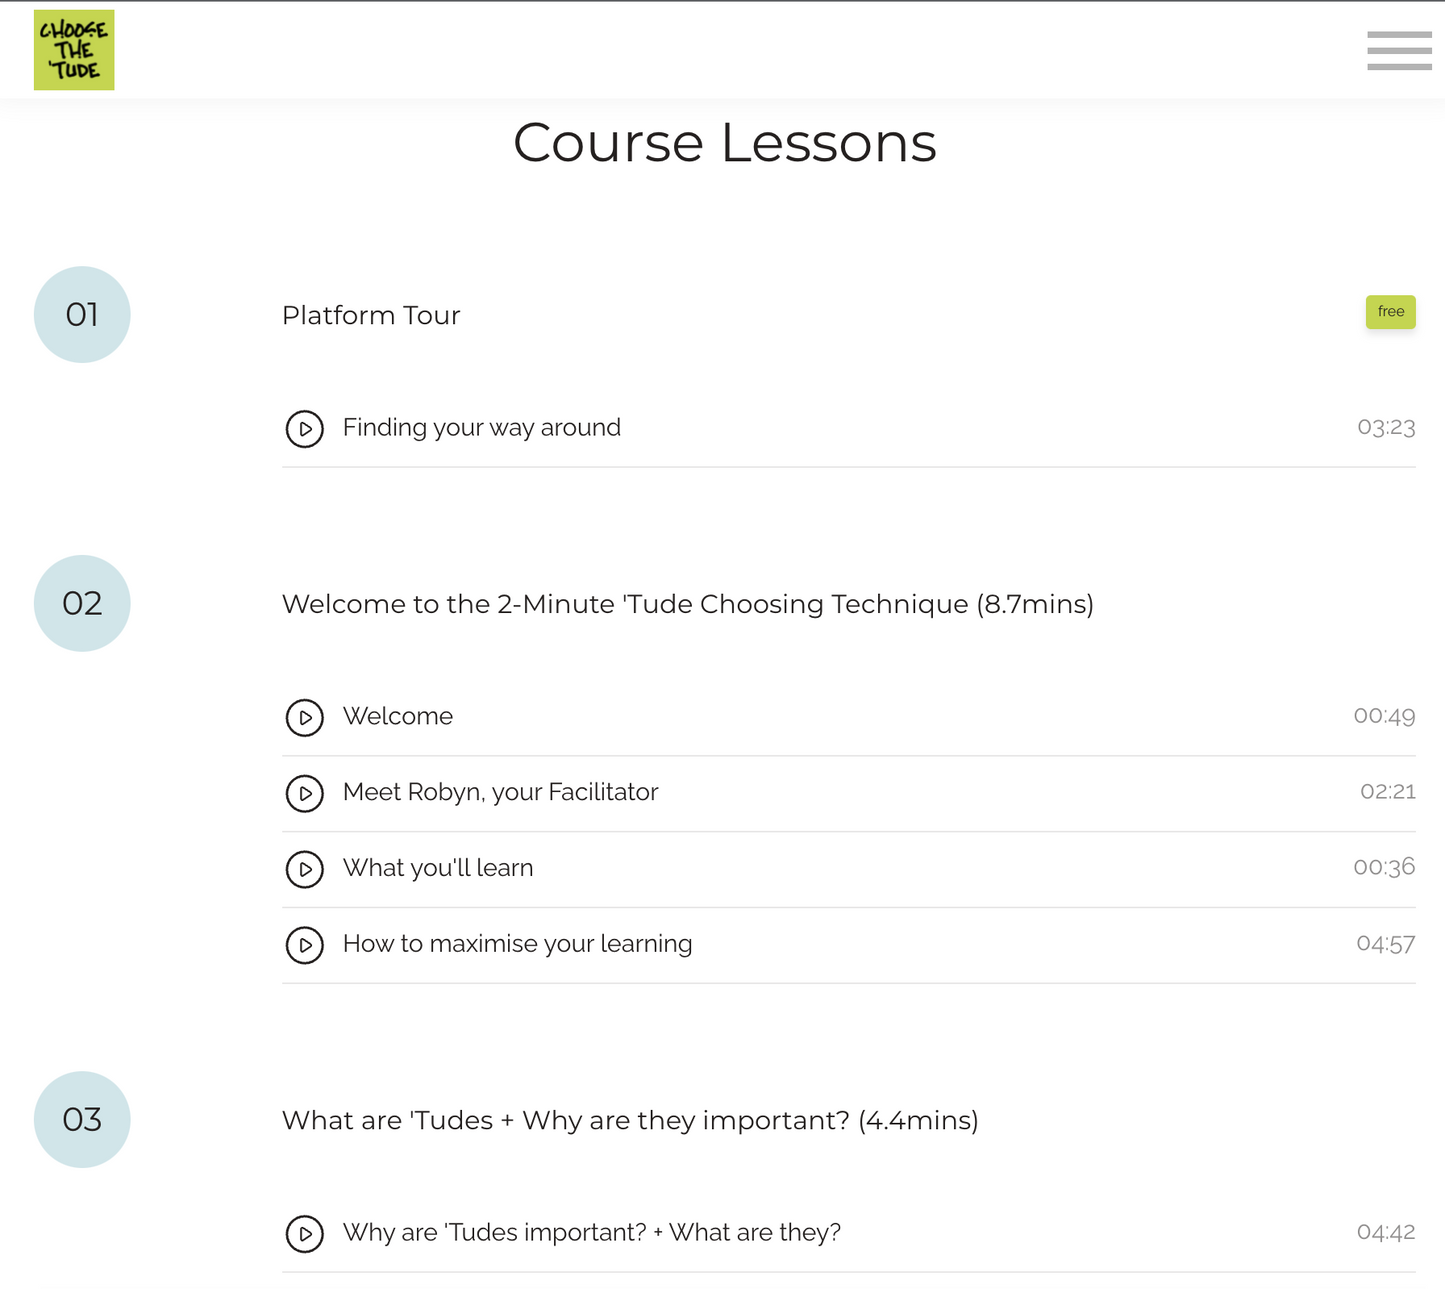Play the Meet Robyn, your Facilitator video
Image resolution: width=1445 pixels, height=1289 pixels.
(305, 794)
